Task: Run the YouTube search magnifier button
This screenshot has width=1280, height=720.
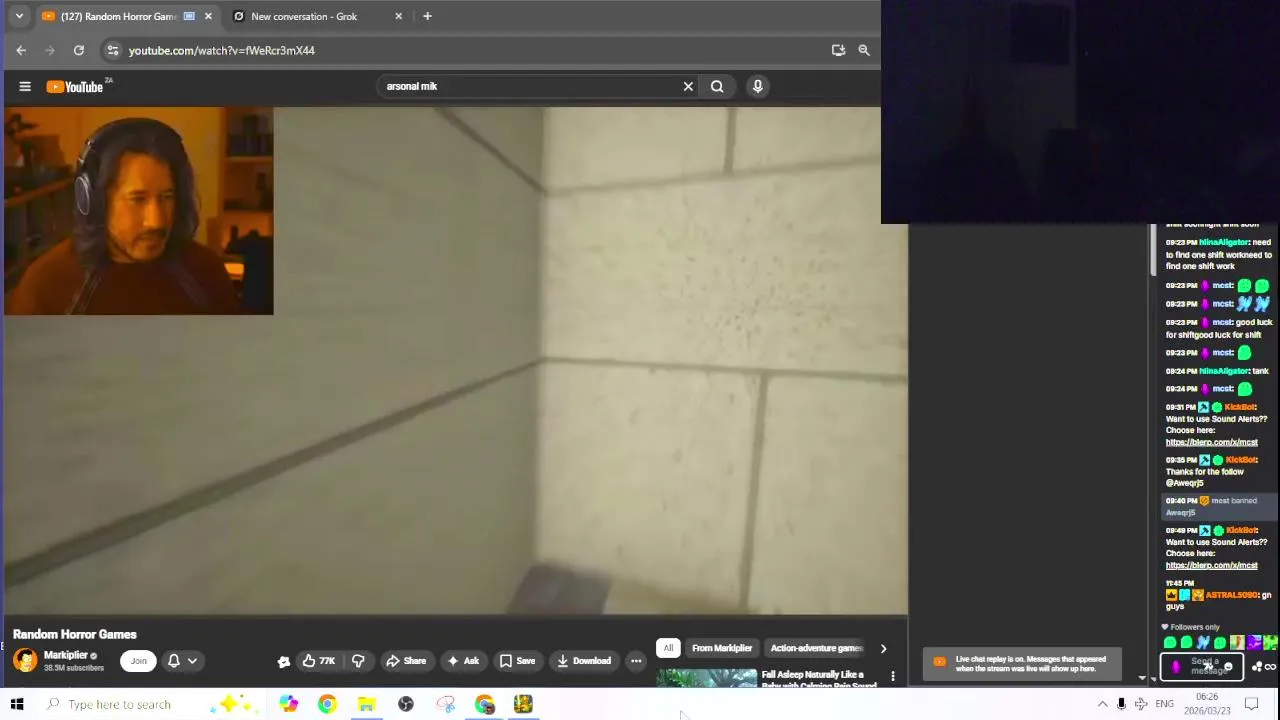Action: pyautogui.click(x=717, y=86)
